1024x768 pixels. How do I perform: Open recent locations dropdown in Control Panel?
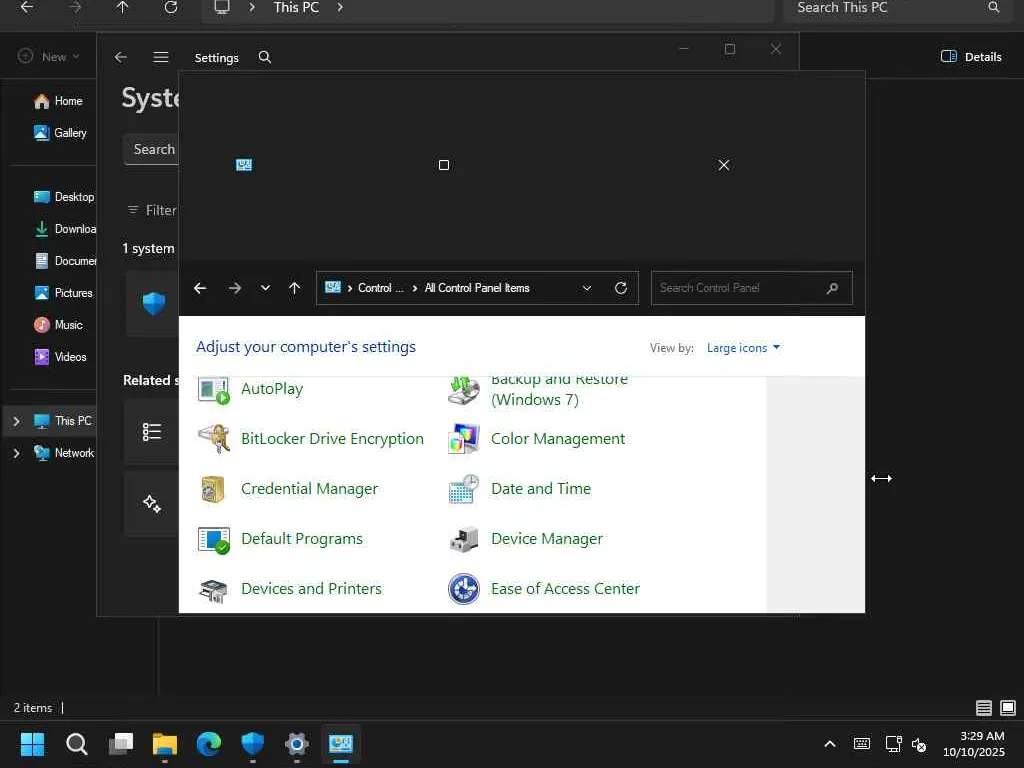coord(265,288)
